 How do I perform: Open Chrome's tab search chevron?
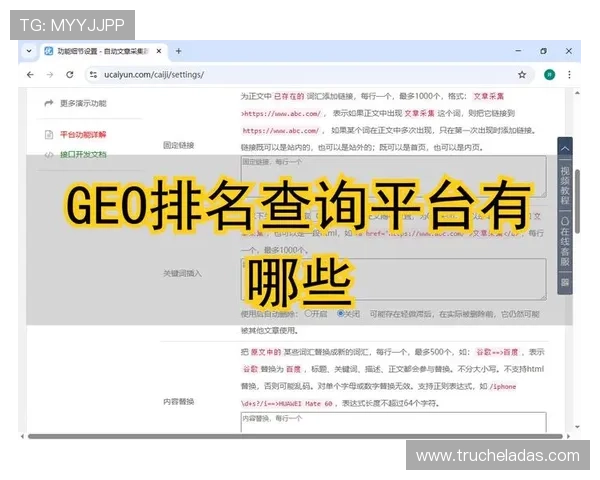(29, 51)
